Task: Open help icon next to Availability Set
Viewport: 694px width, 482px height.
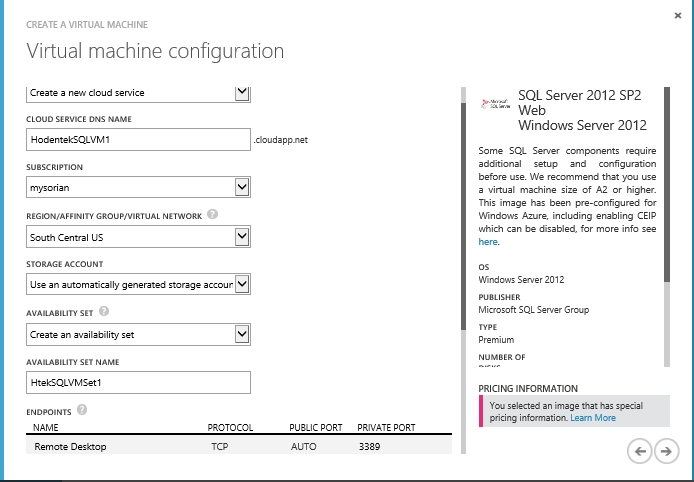Action: pyautogui.click(x=104, y=311)
